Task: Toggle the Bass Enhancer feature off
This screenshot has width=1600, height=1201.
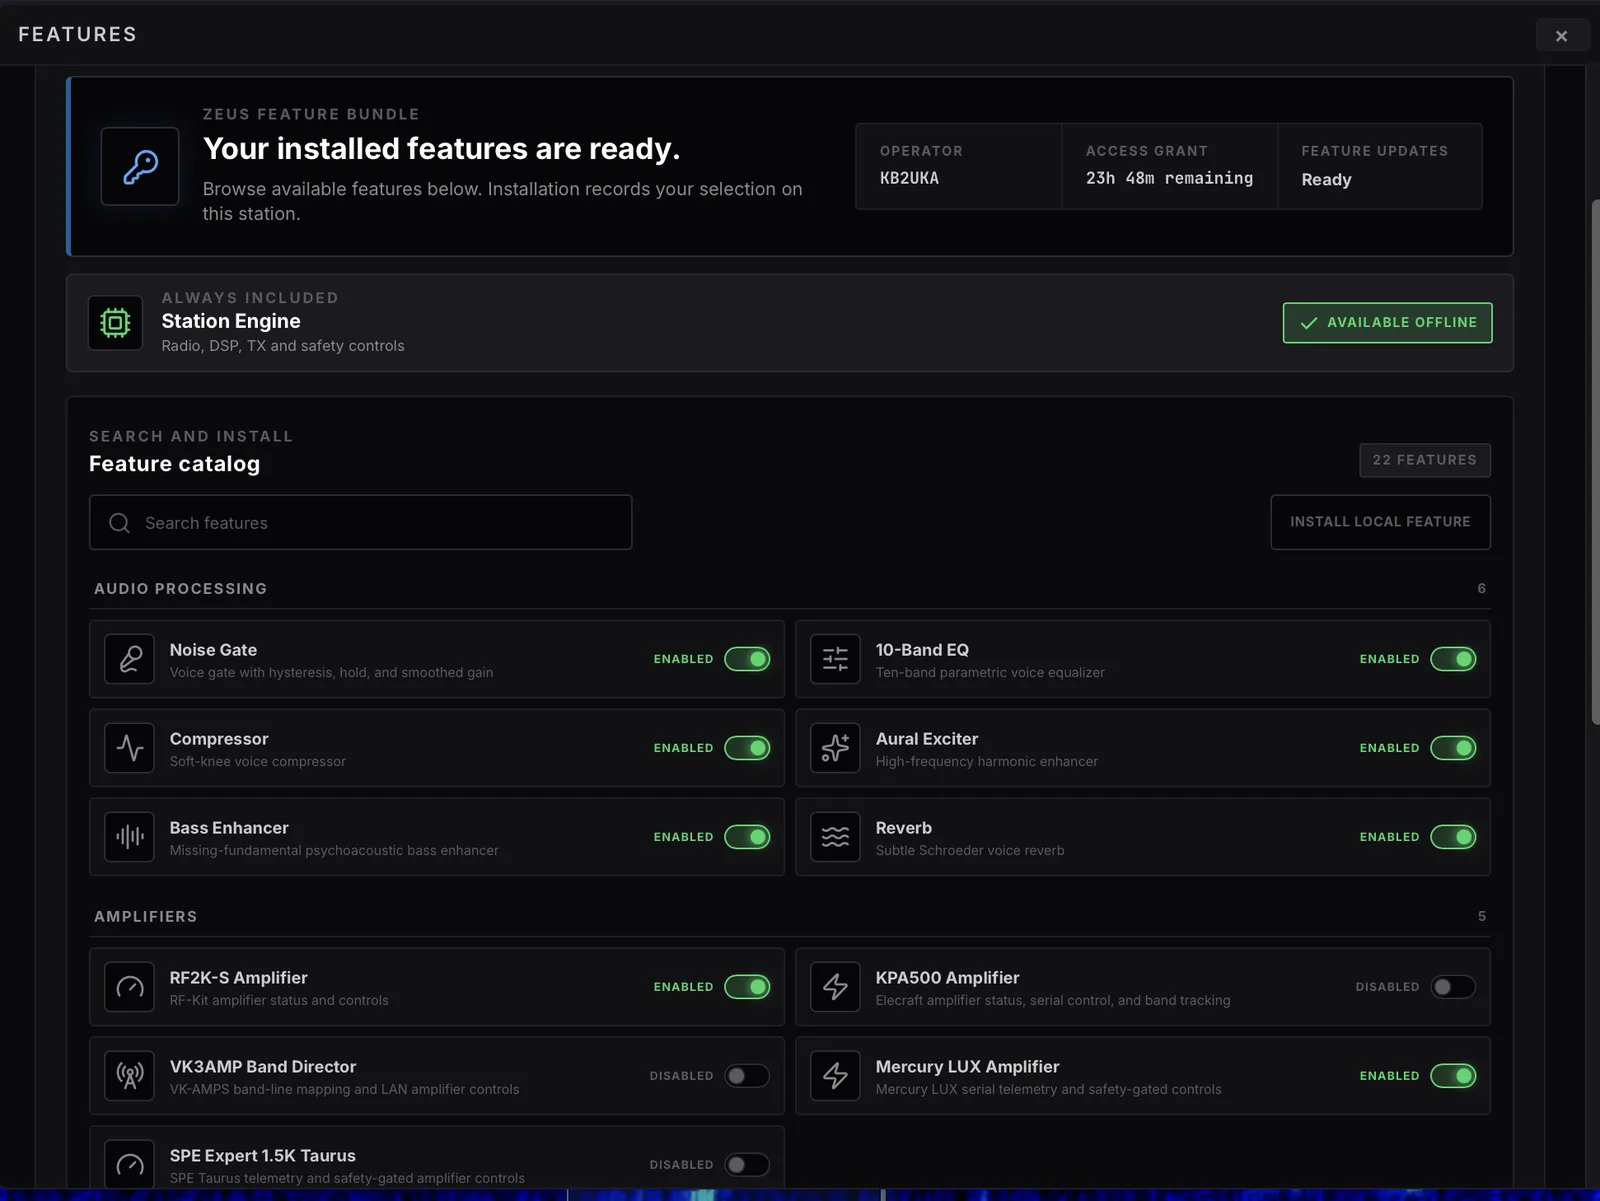Action: (x=747, y=837)
